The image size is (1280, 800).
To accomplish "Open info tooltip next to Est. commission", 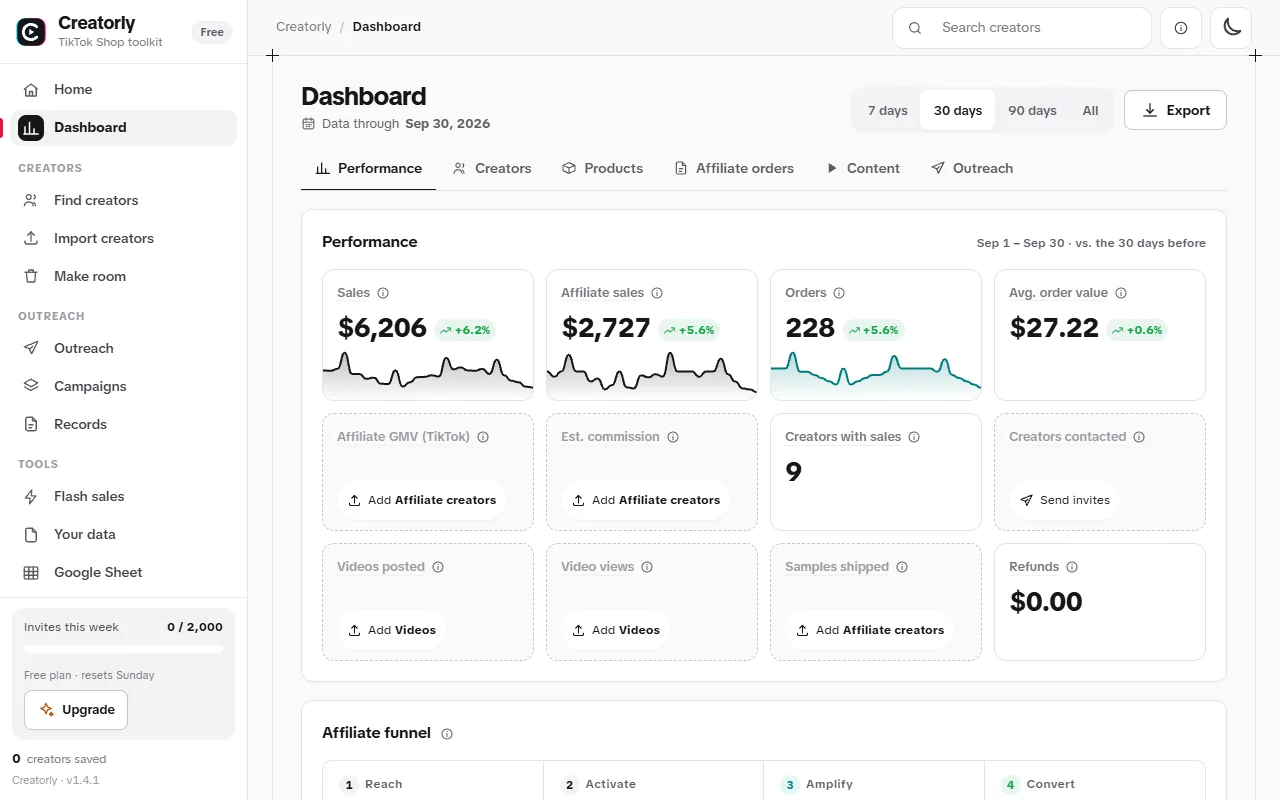I will (673, 437).
